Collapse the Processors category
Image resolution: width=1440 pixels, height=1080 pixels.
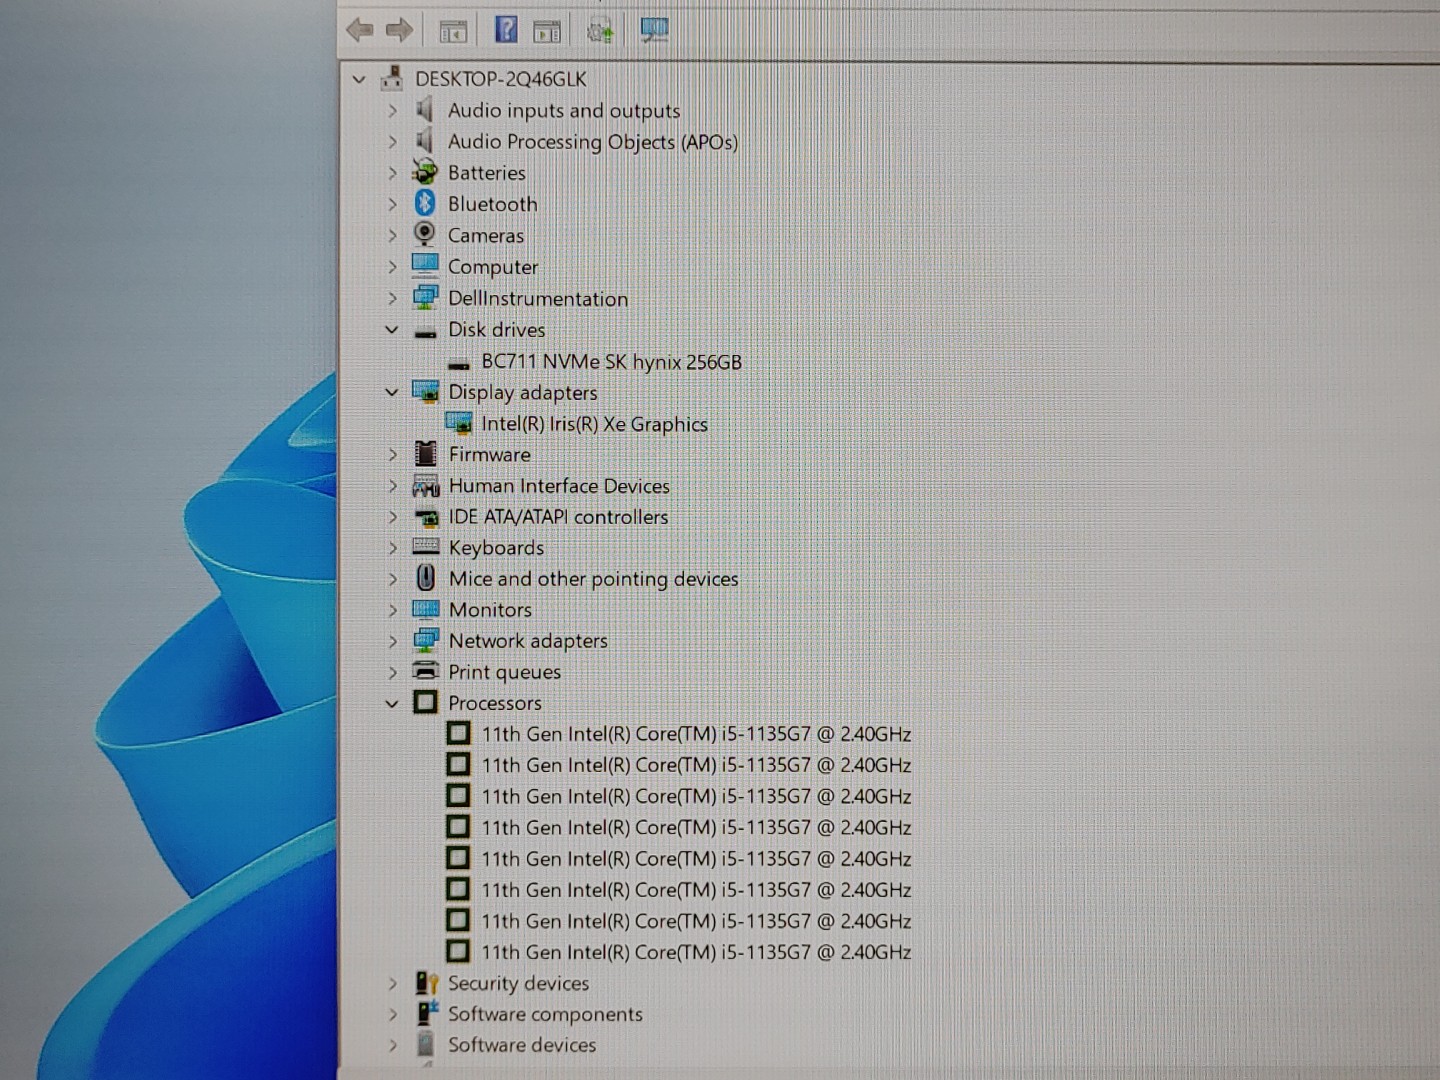pyautogui.click(x=392, y=703)
